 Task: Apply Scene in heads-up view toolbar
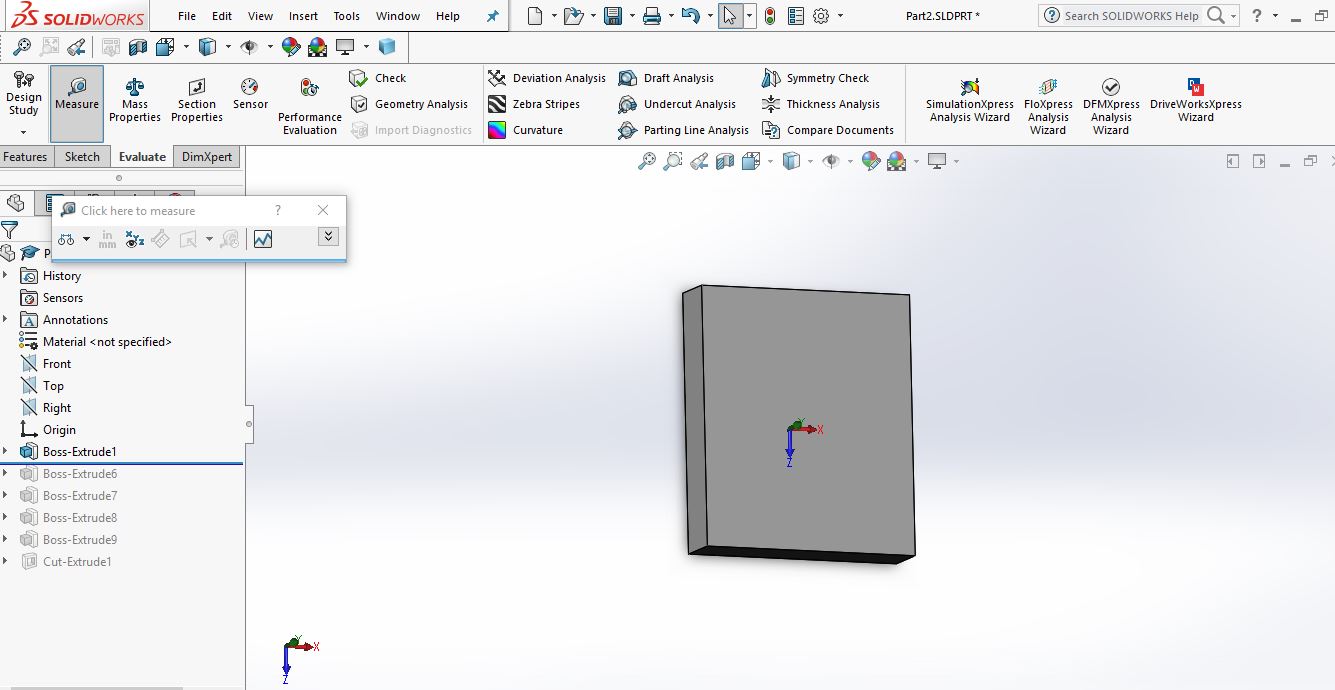(x=896, y=161)
